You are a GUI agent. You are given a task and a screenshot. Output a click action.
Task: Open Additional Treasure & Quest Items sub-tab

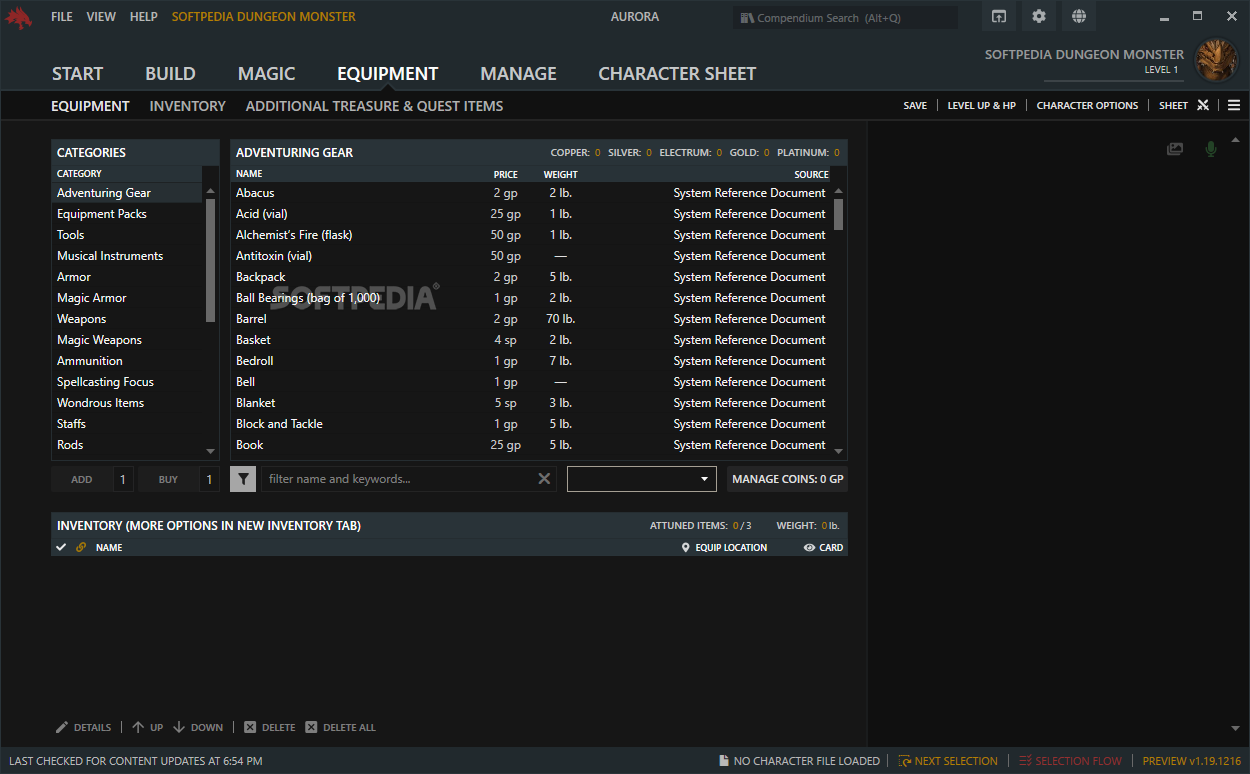[375, 106]
